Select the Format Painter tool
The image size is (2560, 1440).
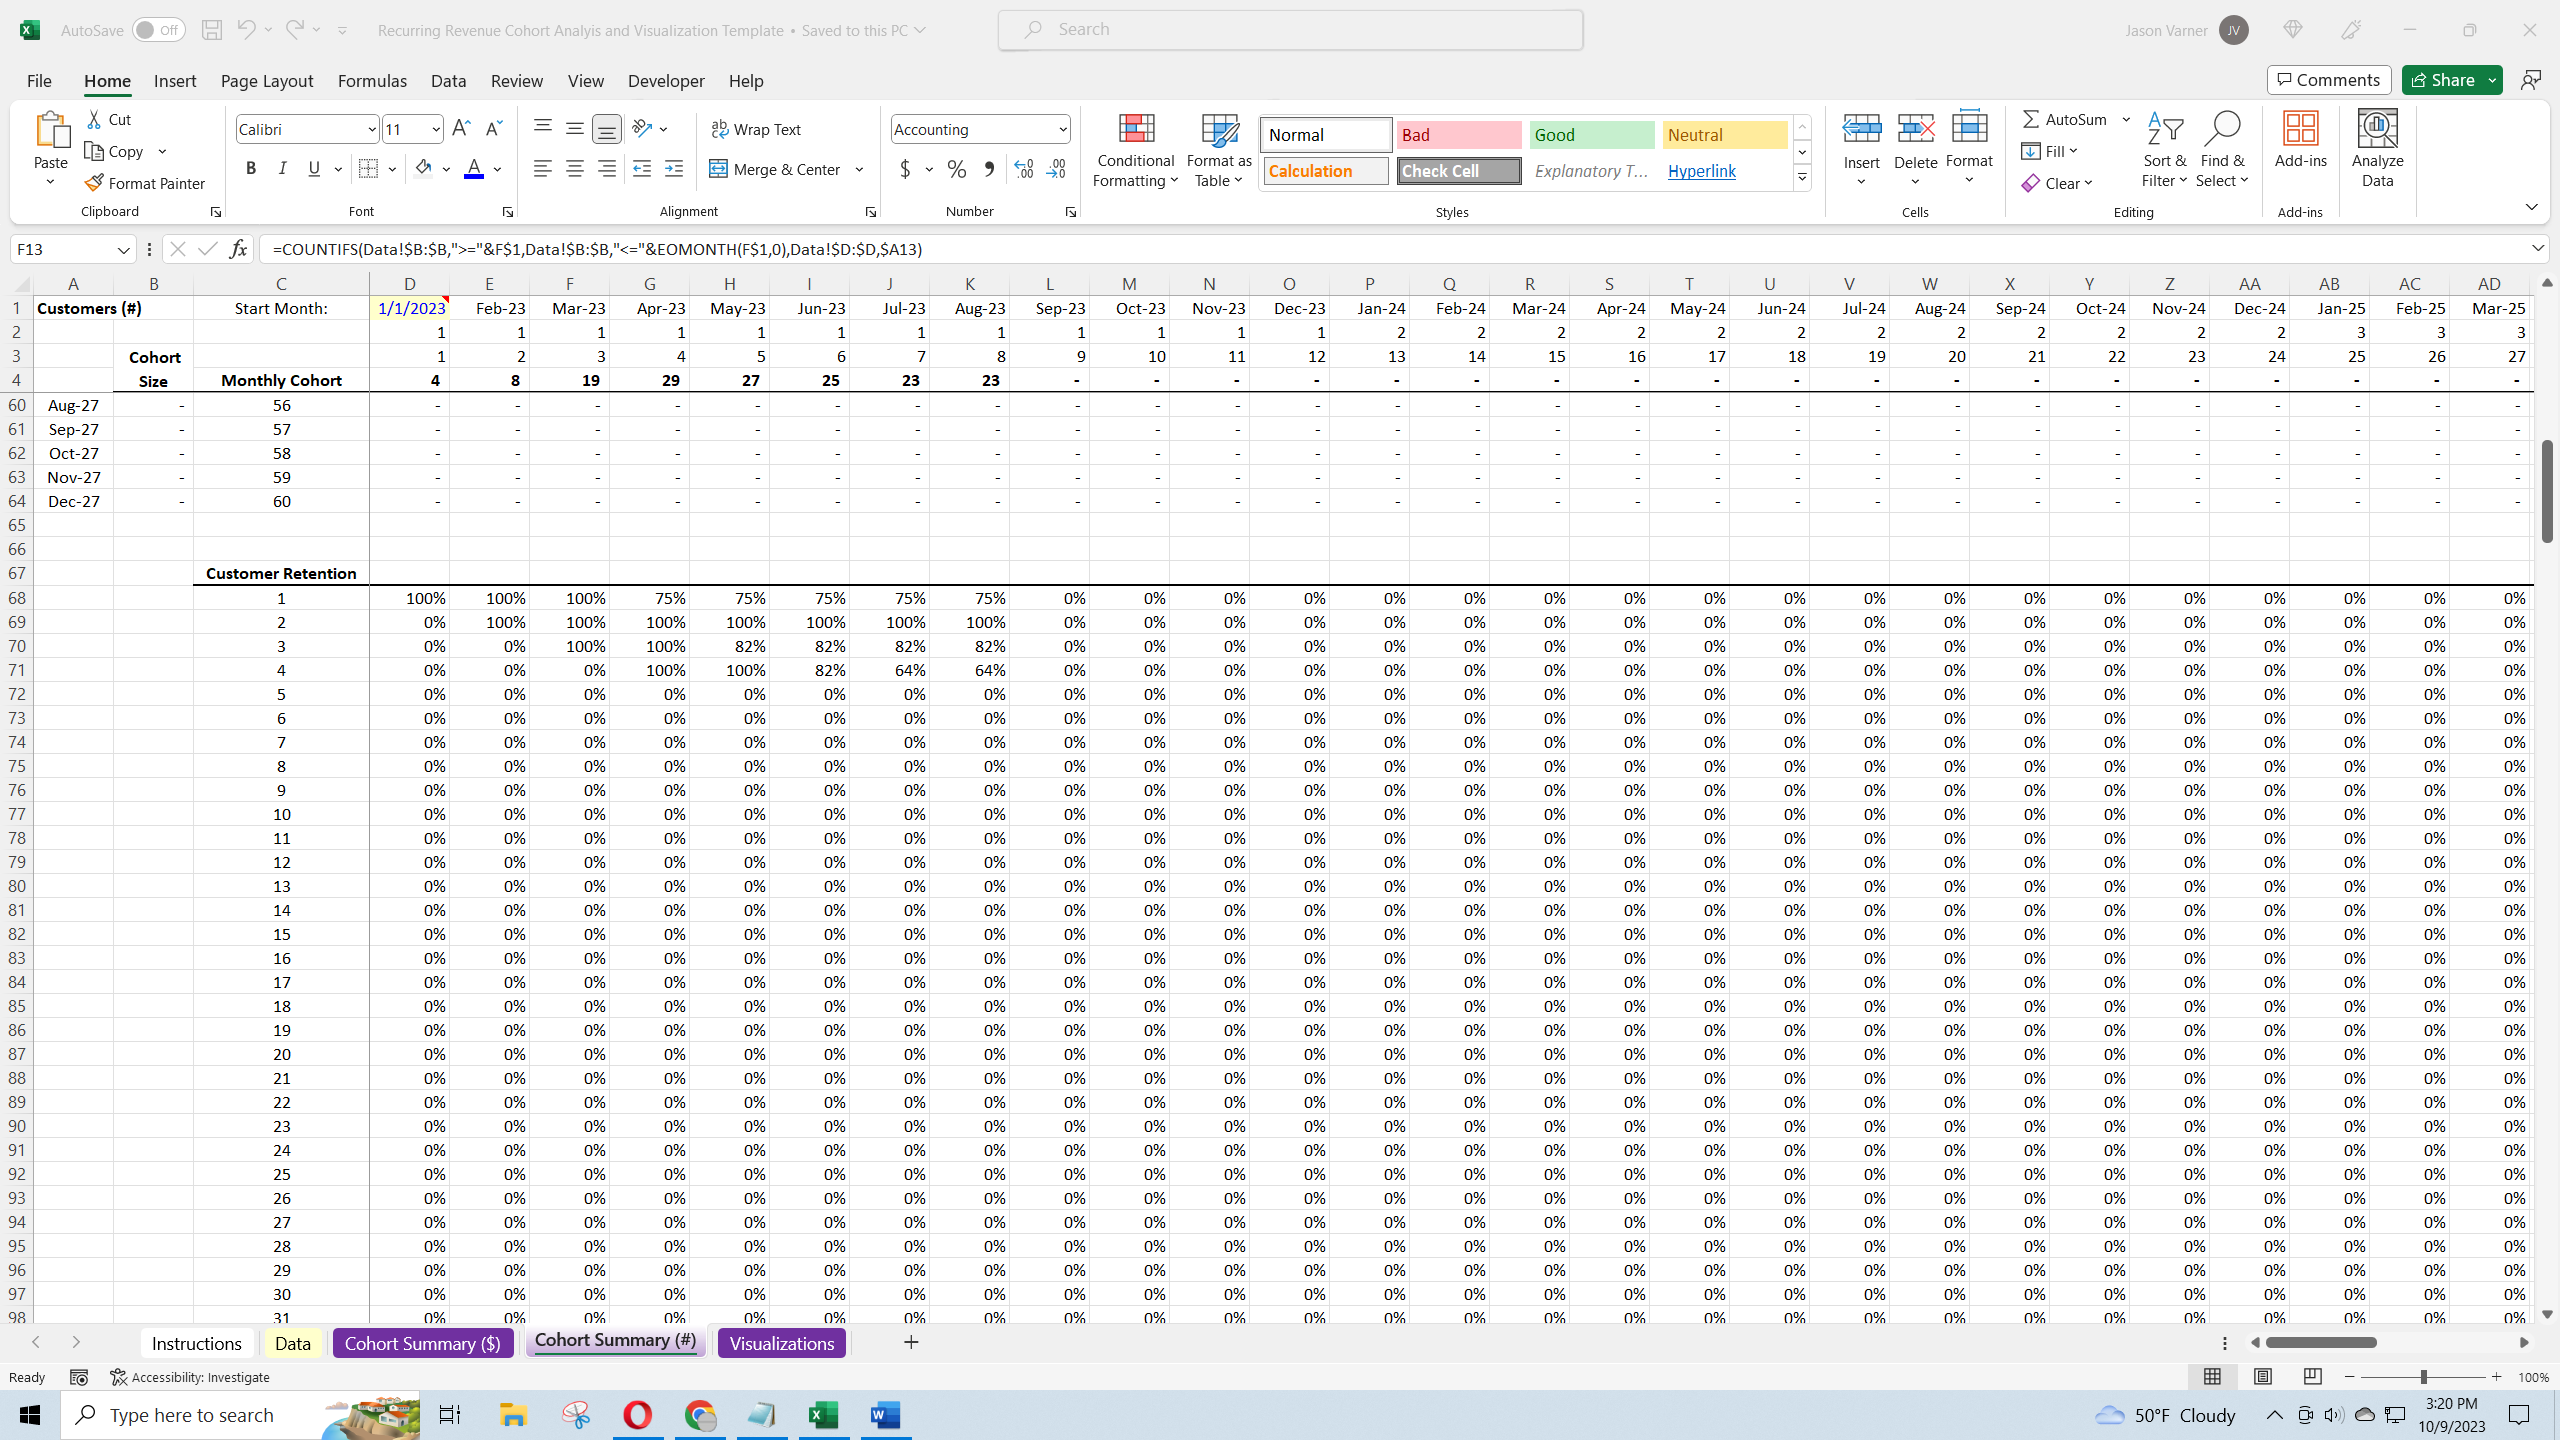[146, 182]
